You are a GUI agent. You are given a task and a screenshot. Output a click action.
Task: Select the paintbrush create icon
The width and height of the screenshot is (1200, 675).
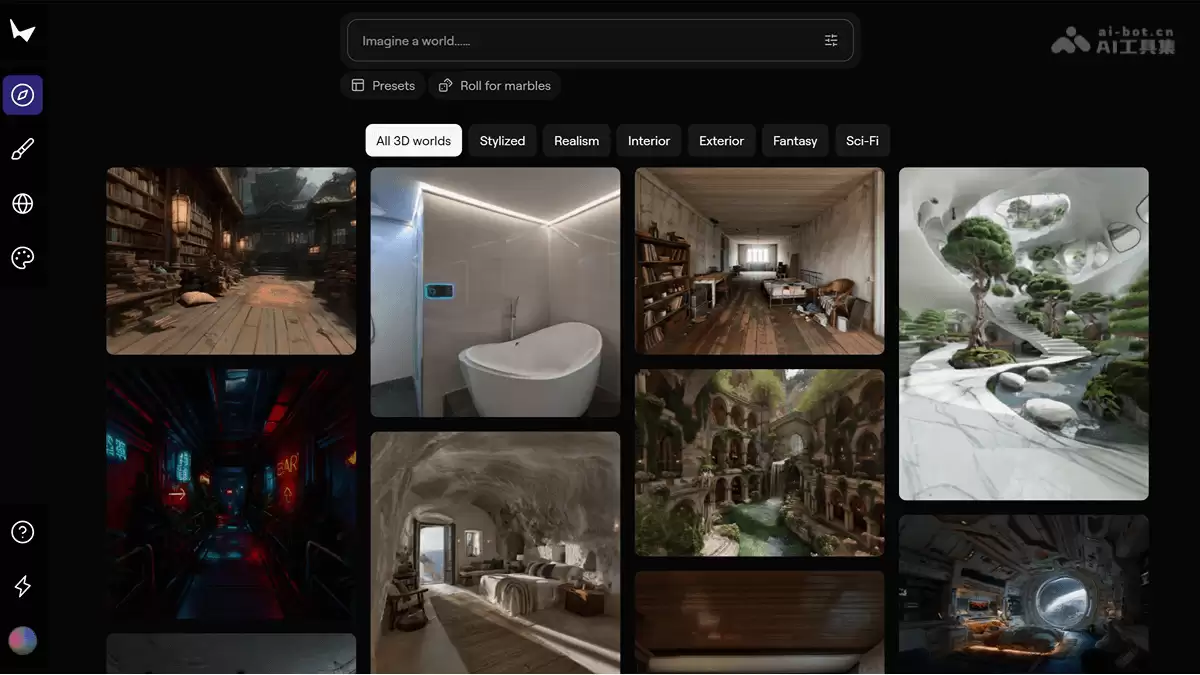22,150
